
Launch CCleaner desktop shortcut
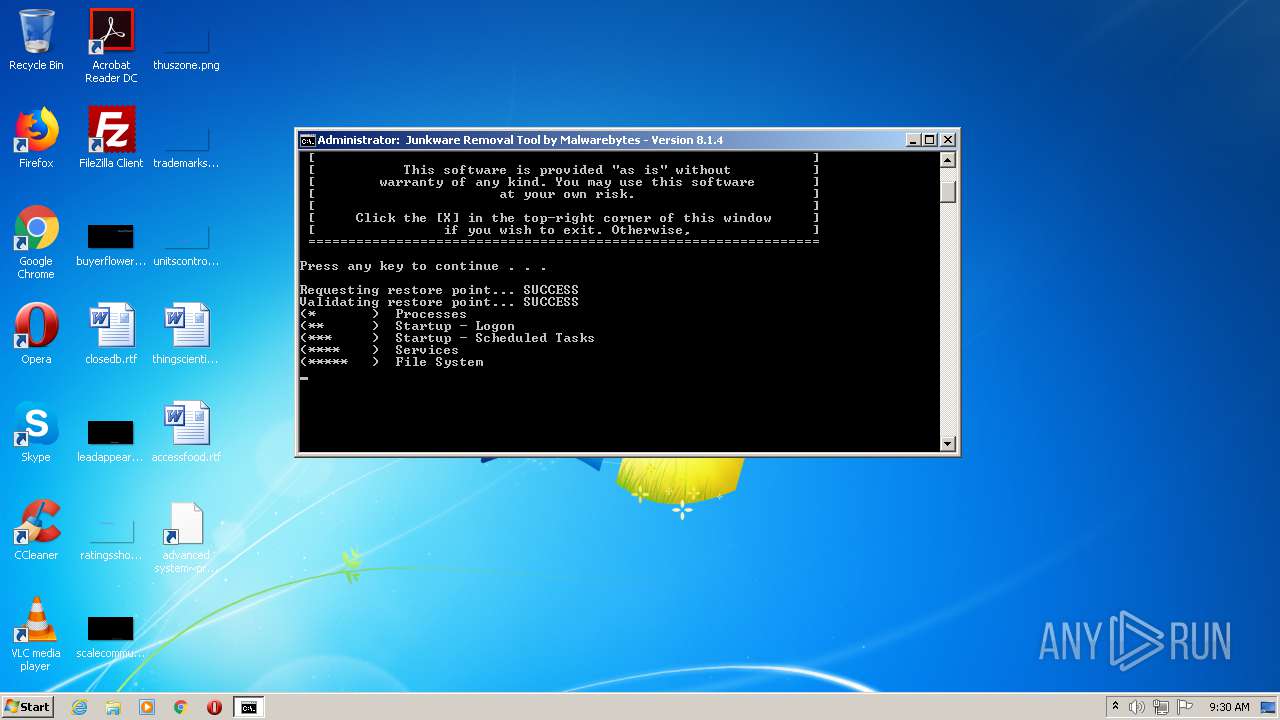pyautogui.click(x=36, y=530)
